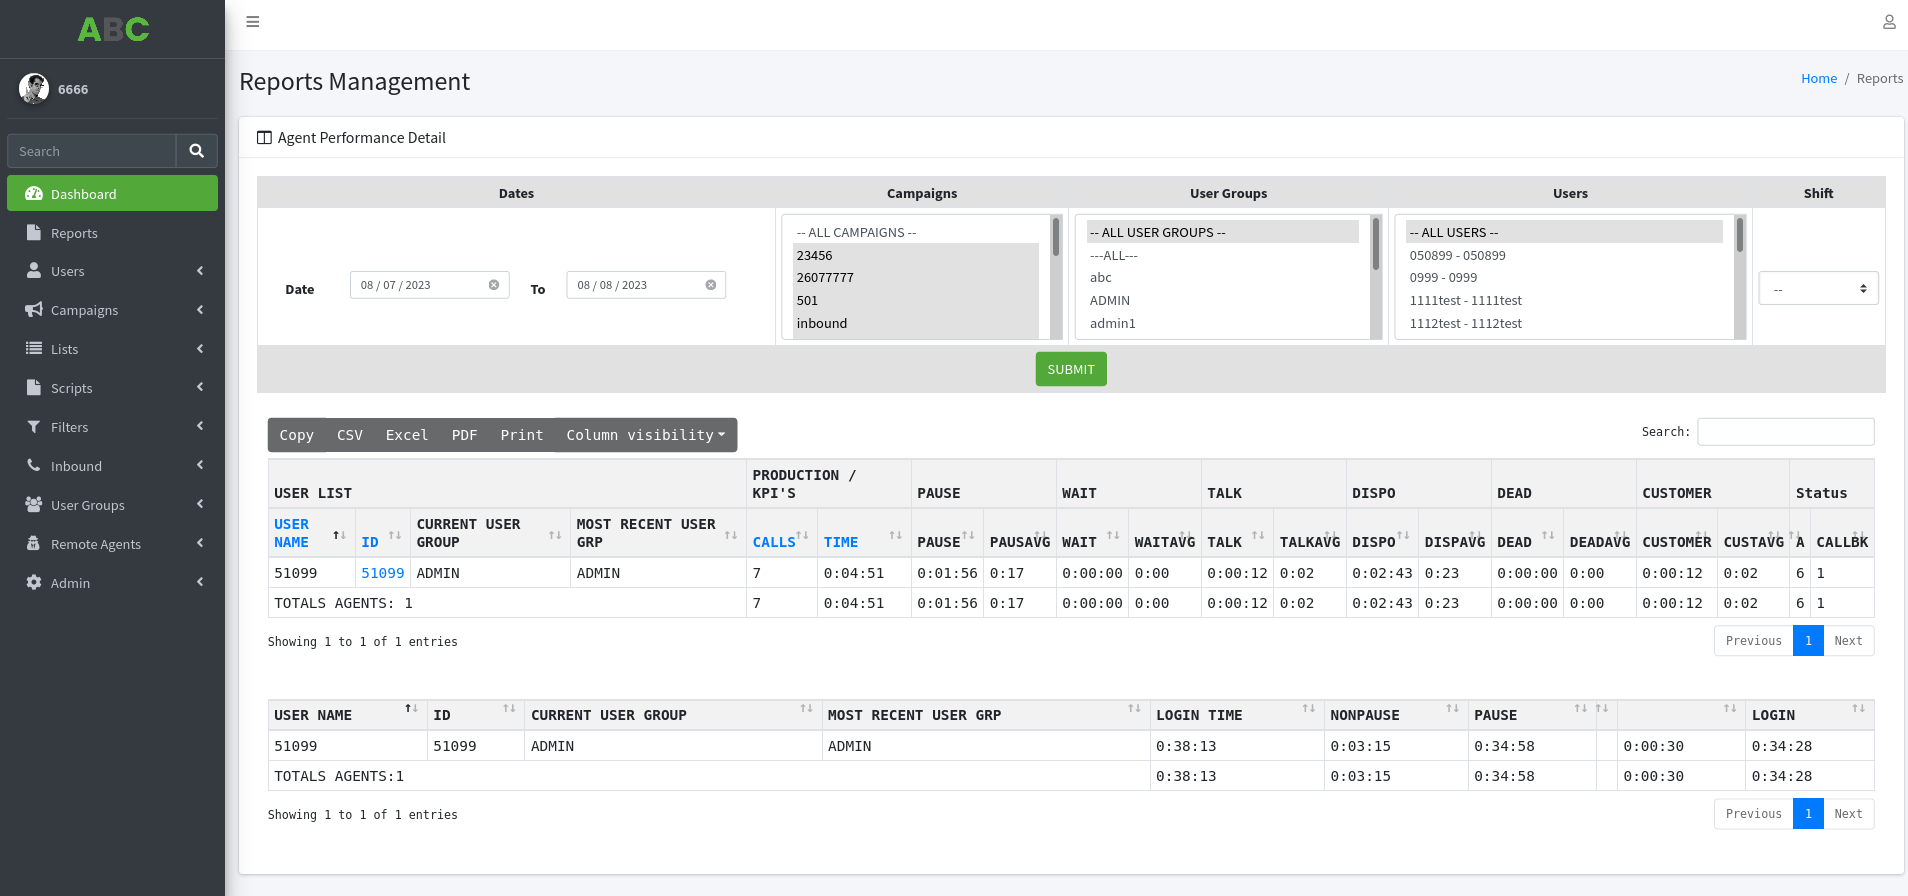This screenshot has width=1908, height=896.
Task: Click the 6666 user avatar image
Action: pos(34,89)
